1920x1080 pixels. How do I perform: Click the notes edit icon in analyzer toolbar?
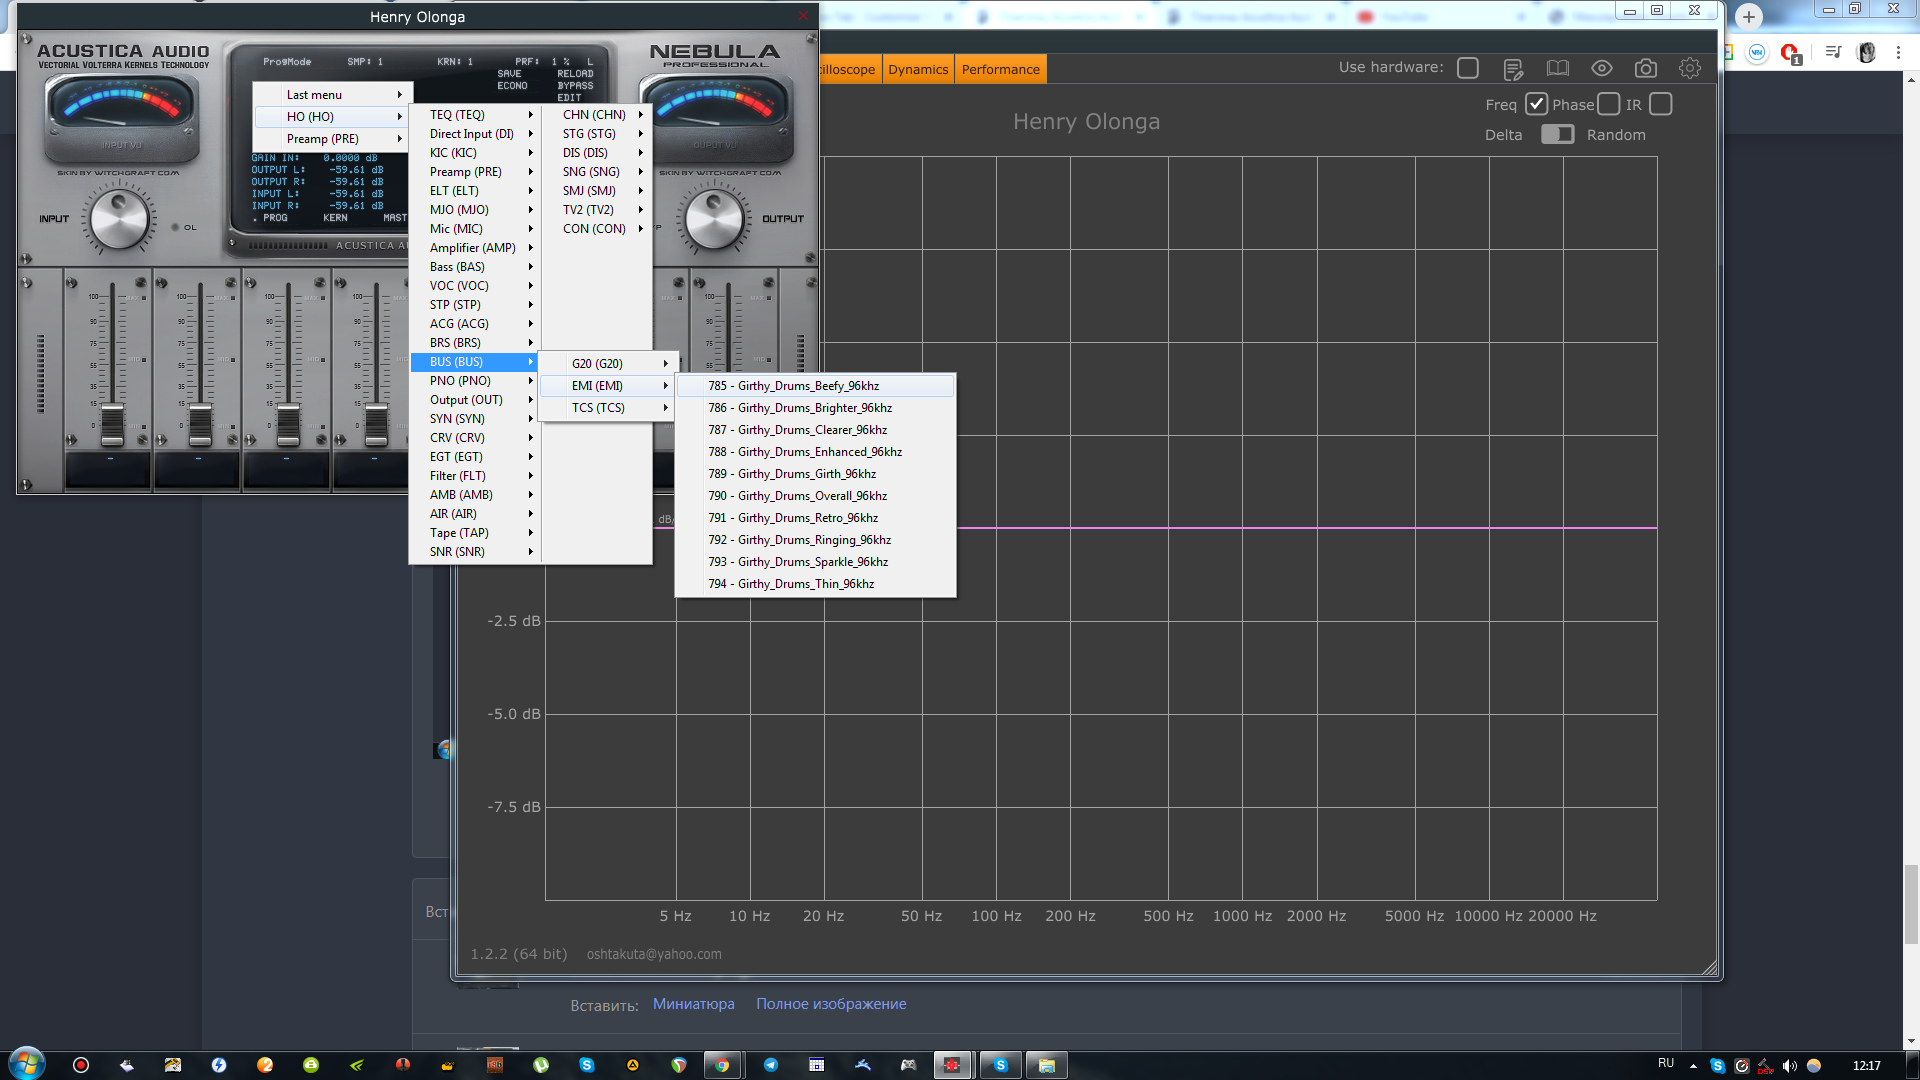(x=1513, y=69)
